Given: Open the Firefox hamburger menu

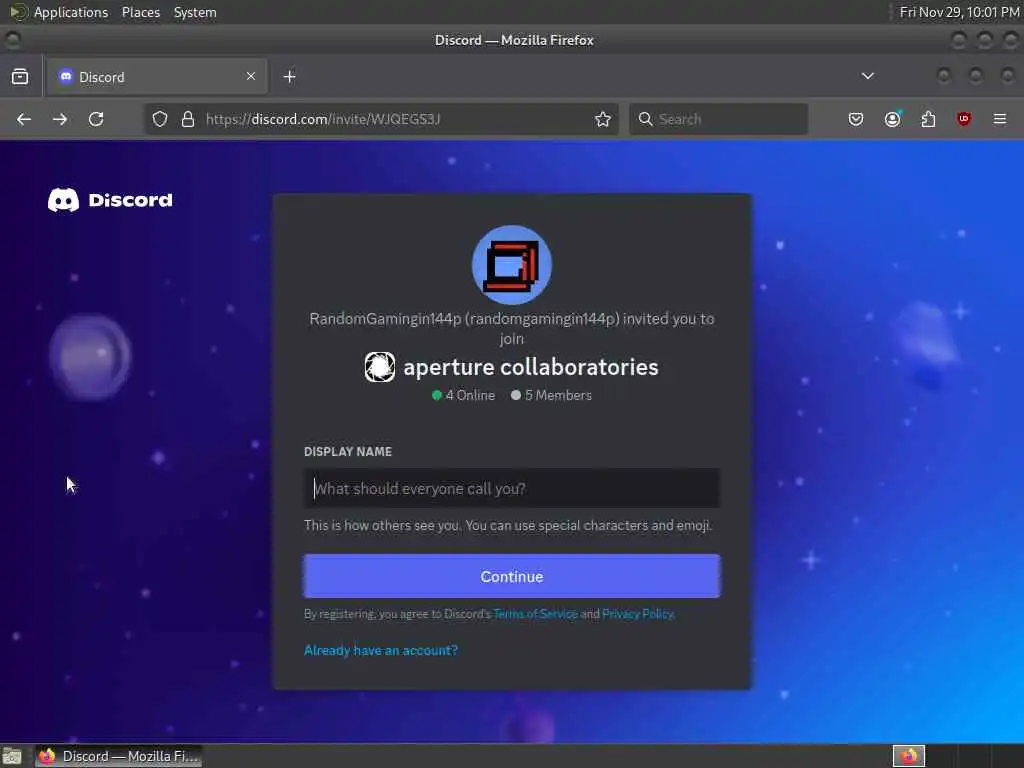Looking at the screenshot, I should click(1000, 119).
